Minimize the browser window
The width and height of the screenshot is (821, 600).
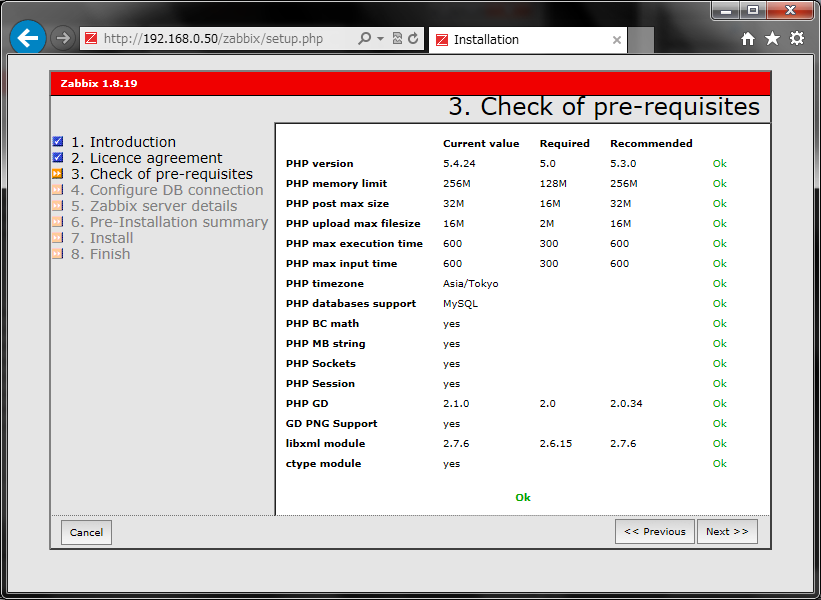[725, 10]
